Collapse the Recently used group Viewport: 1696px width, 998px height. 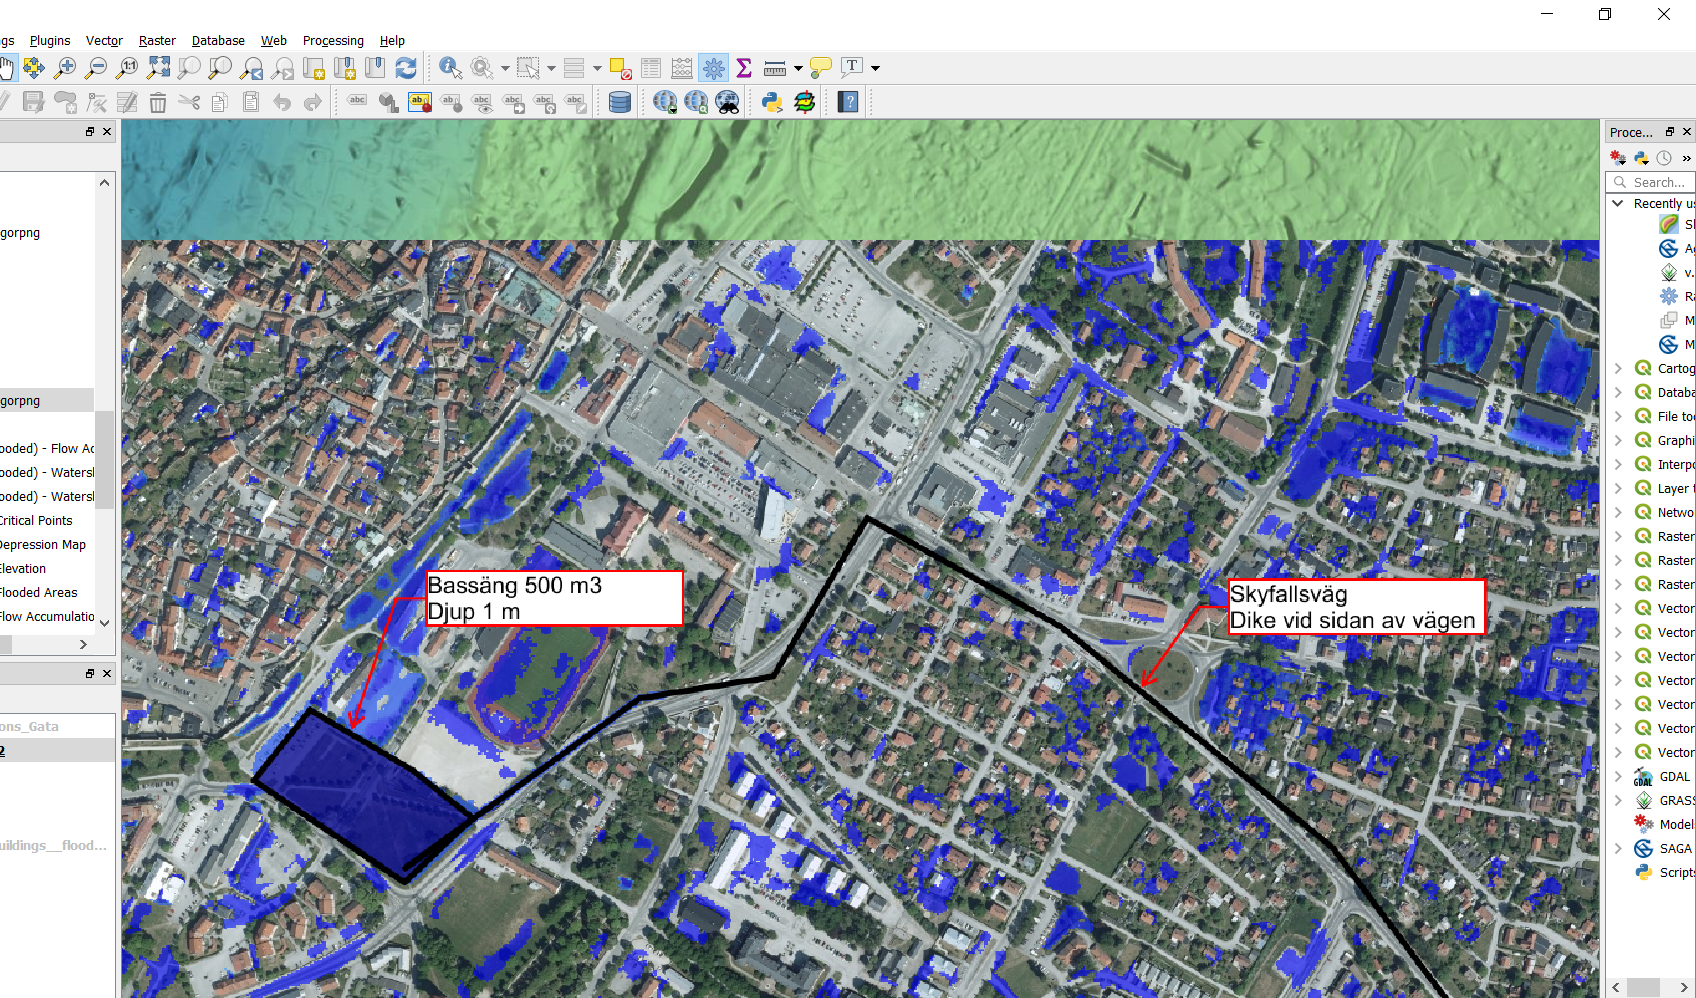(1618, 203)
